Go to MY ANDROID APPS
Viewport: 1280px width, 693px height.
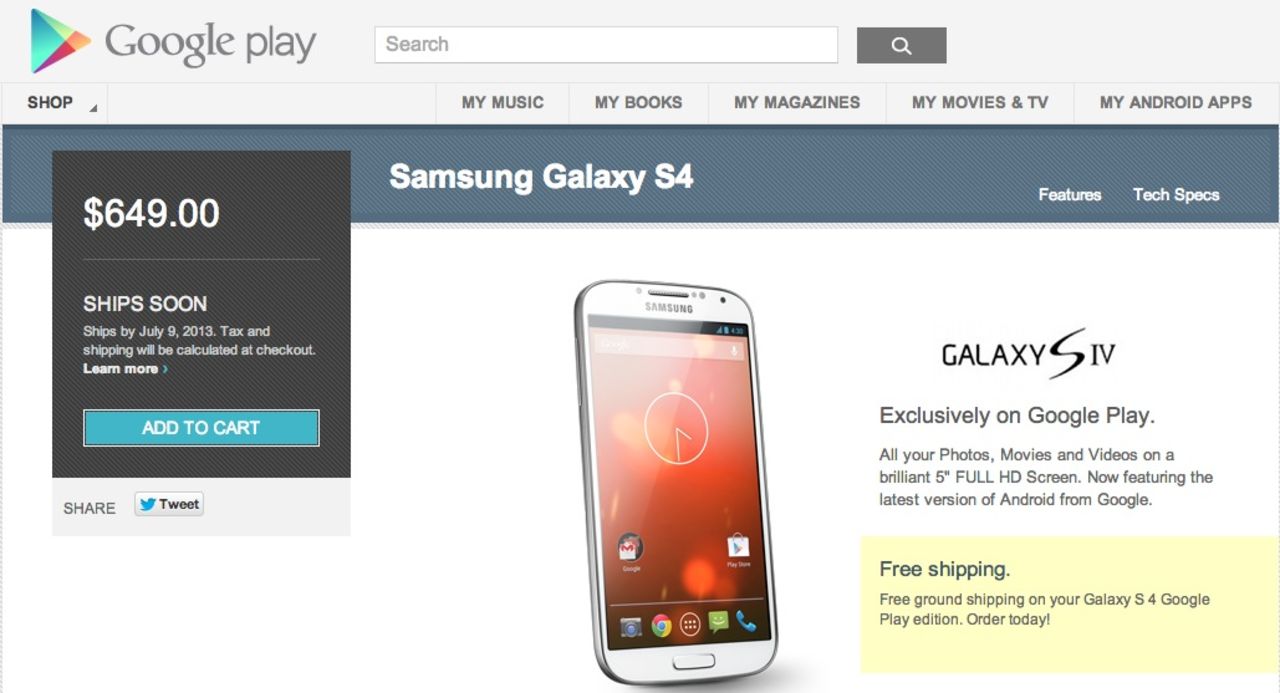click(x=1176, y=103)
